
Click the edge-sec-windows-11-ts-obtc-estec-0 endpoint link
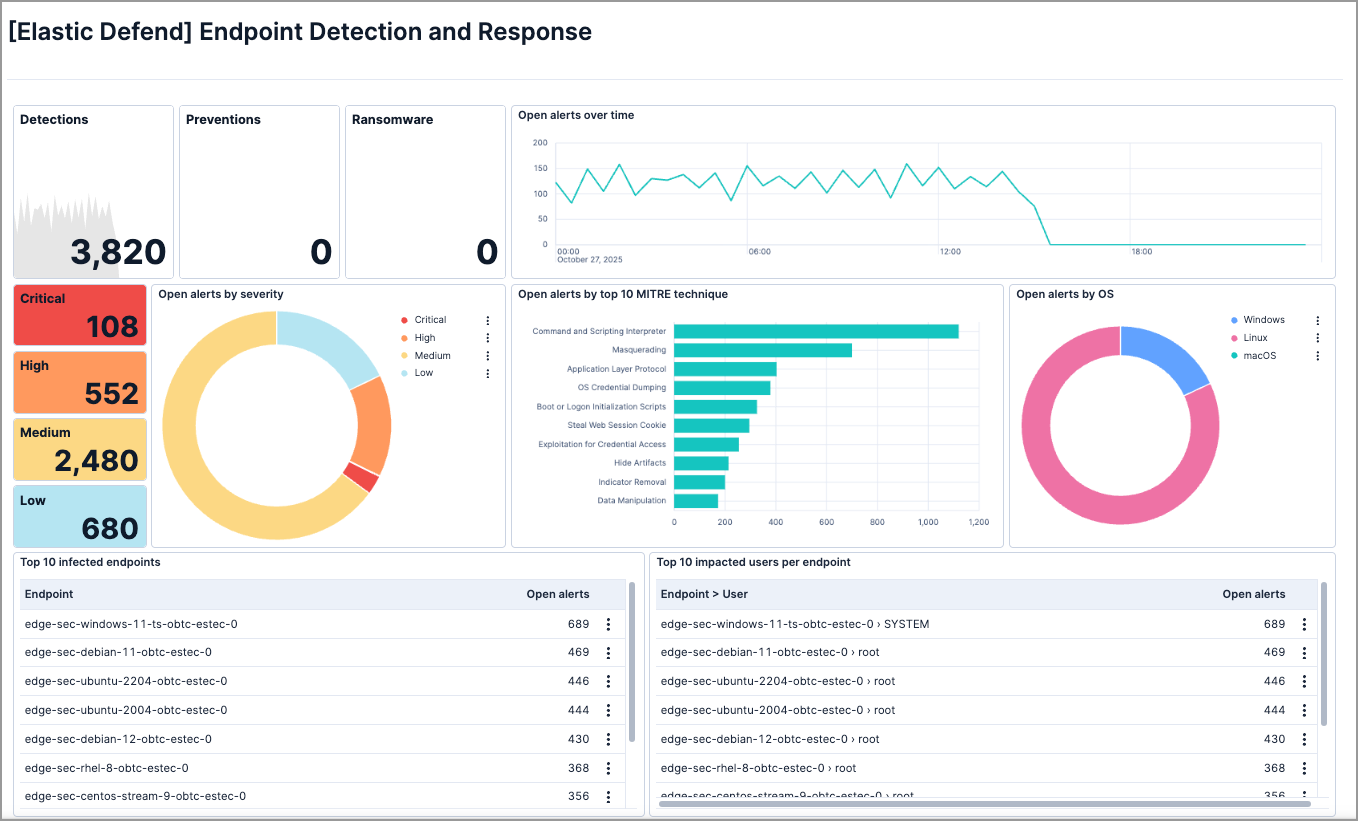(130, 624)
